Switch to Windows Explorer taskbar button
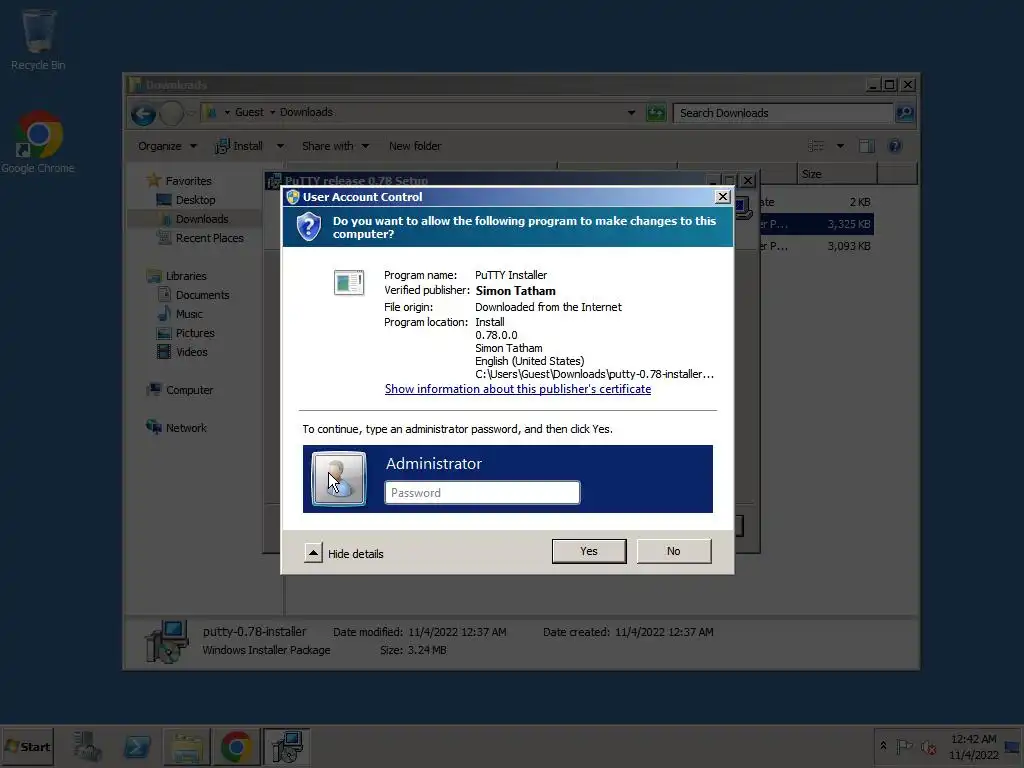Viewport: 1024px width, 768px height. tap(187, 746)
